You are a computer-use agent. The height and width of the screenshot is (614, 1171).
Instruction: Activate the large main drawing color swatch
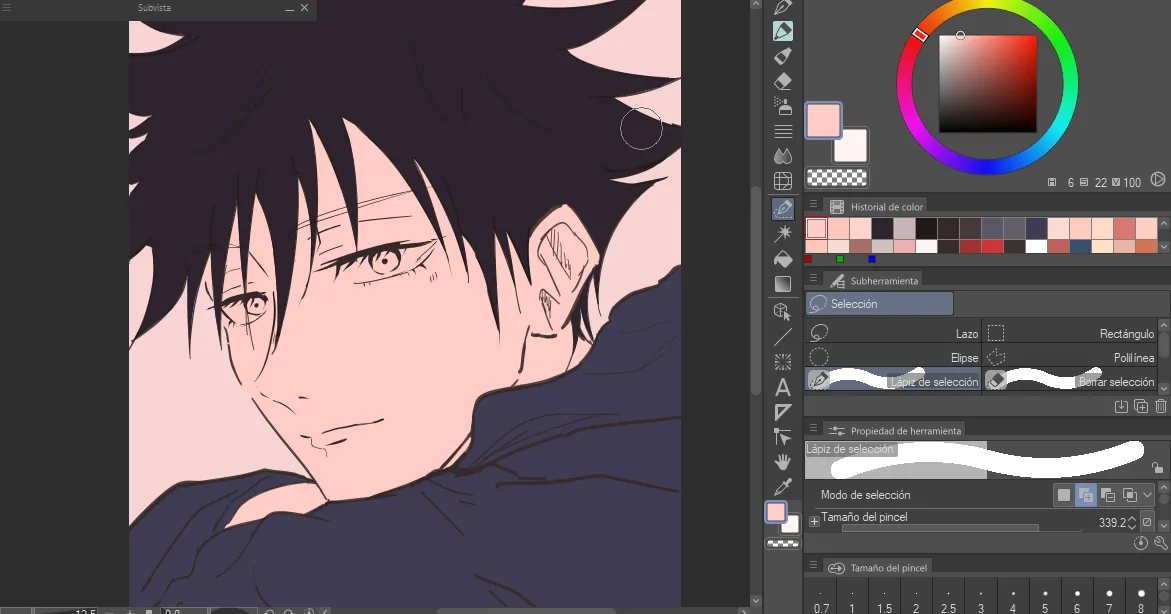[823, 121]
